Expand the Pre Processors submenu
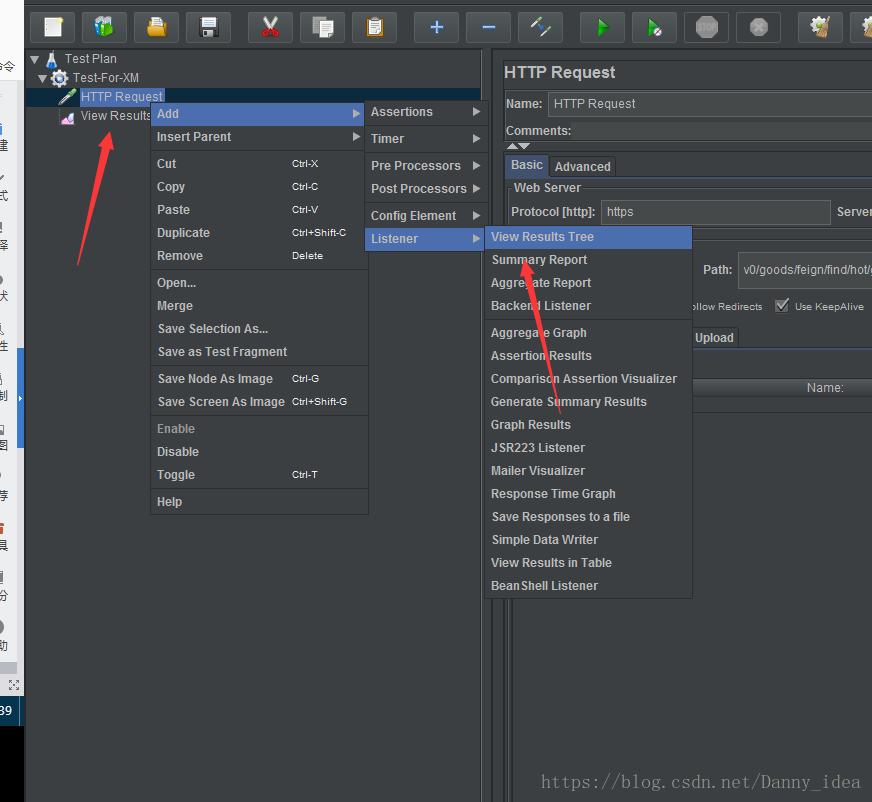The height and width of the screenshot is (802, 872). 426,166
